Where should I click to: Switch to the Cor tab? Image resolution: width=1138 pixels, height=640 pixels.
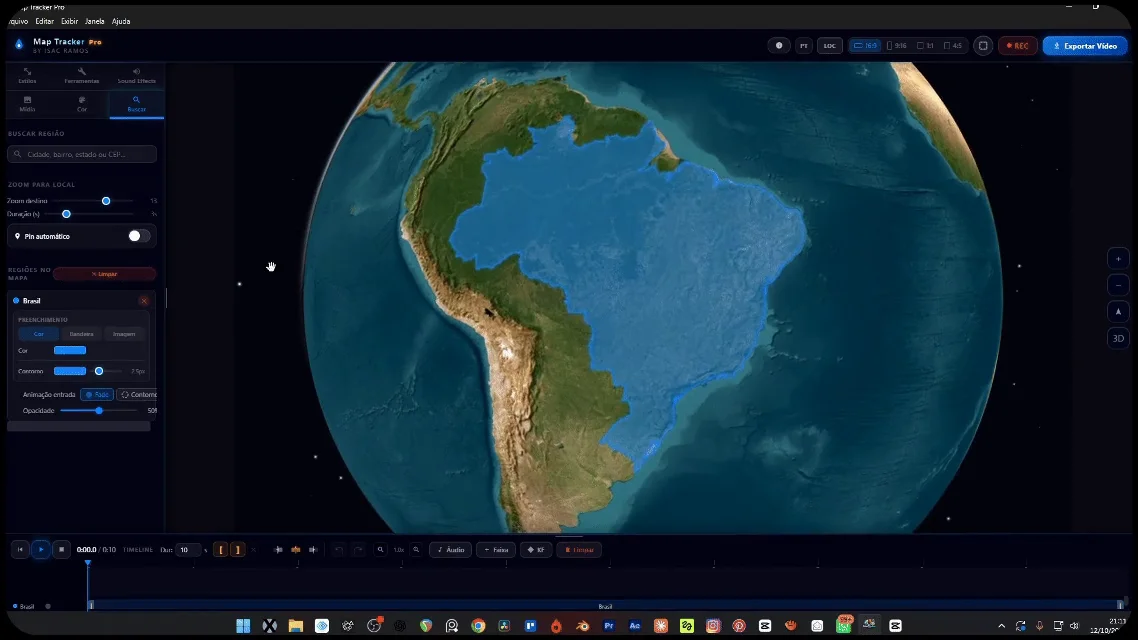(82, 104)
